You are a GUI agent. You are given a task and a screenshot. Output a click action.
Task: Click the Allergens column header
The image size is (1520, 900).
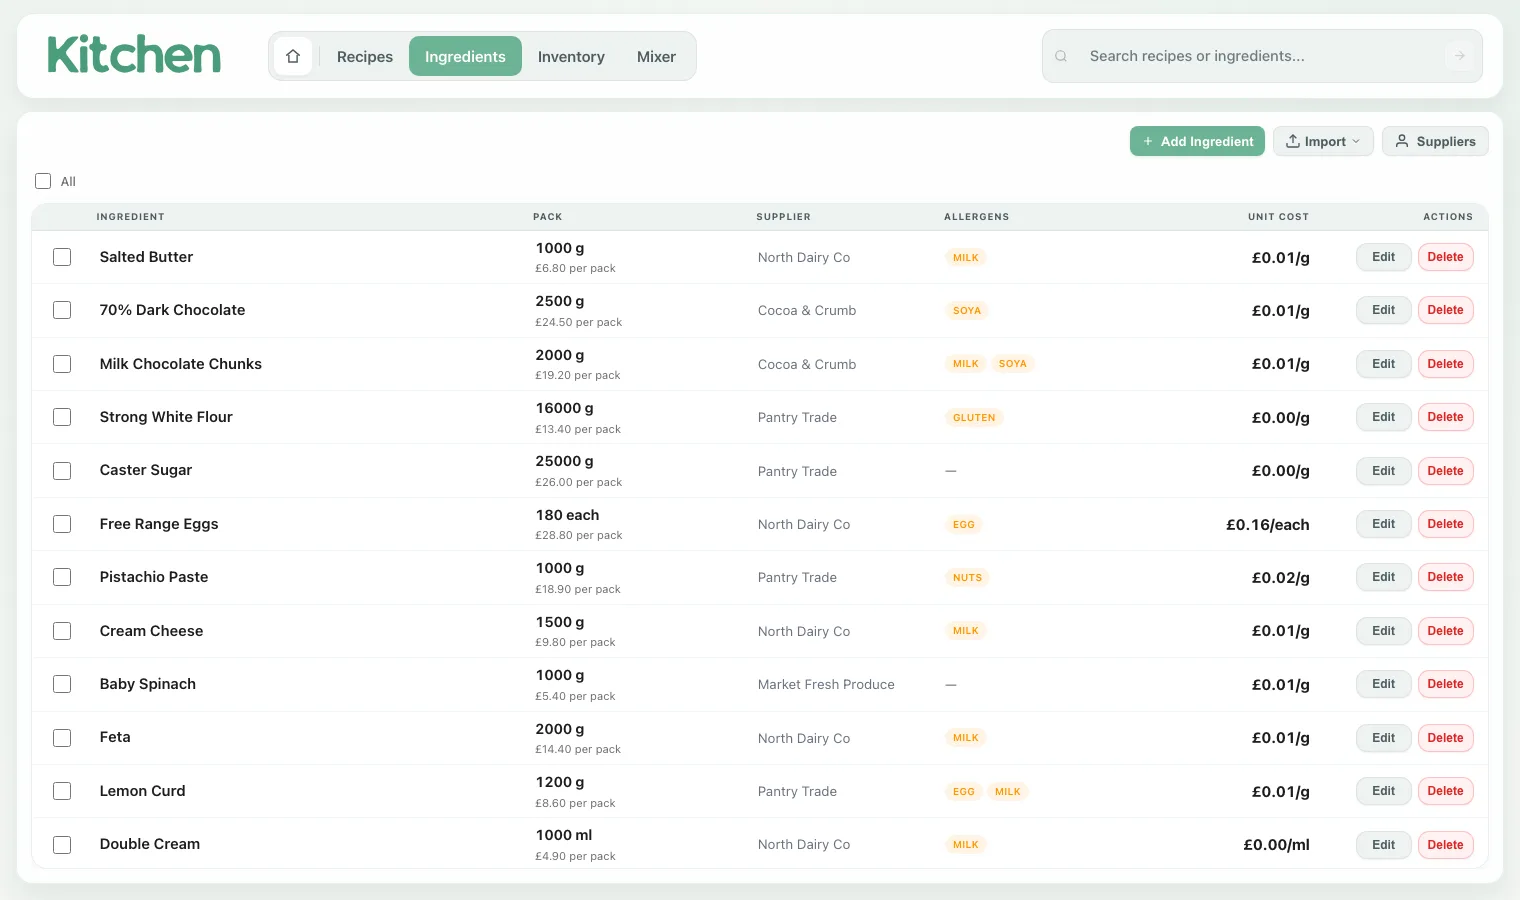point(976,217)
